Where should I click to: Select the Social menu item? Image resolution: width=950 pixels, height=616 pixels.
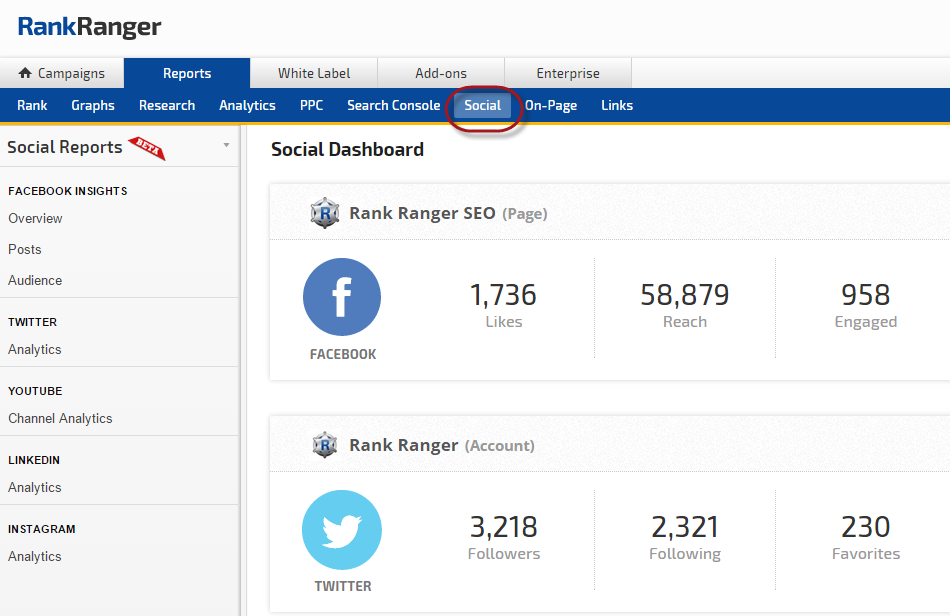click(x=483, y=105)
